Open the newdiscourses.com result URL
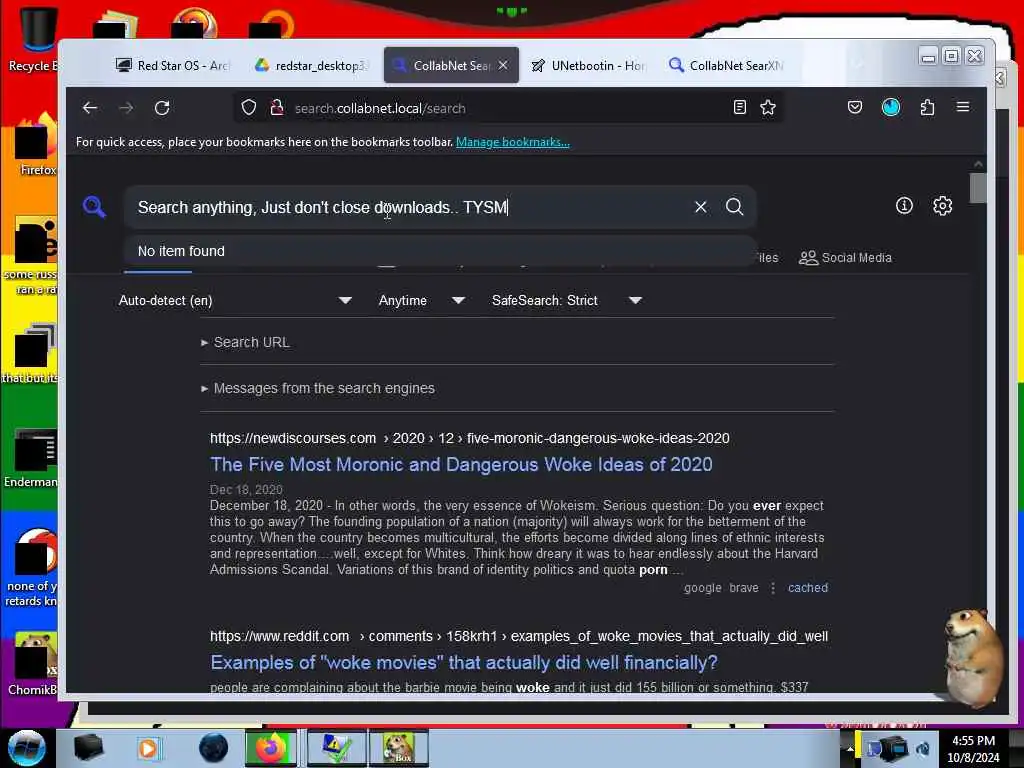1024x768 pixels. 470,438
